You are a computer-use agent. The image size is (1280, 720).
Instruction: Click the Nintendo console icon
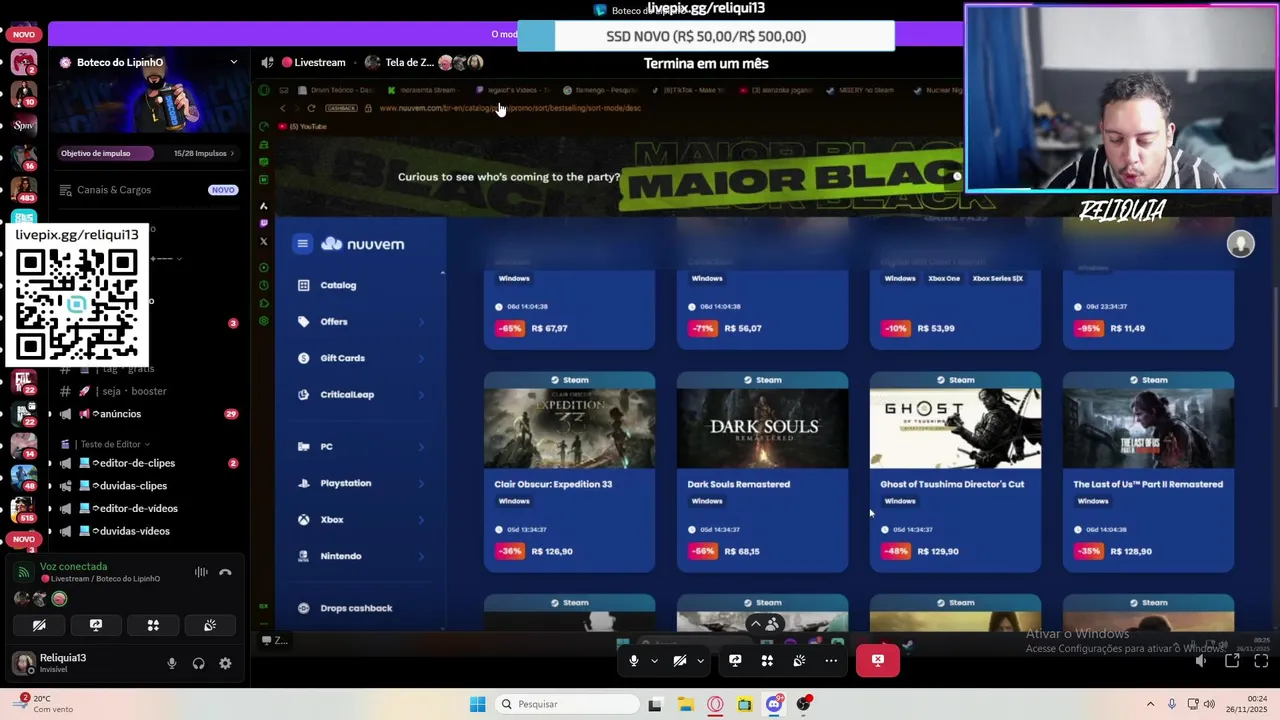303,556
